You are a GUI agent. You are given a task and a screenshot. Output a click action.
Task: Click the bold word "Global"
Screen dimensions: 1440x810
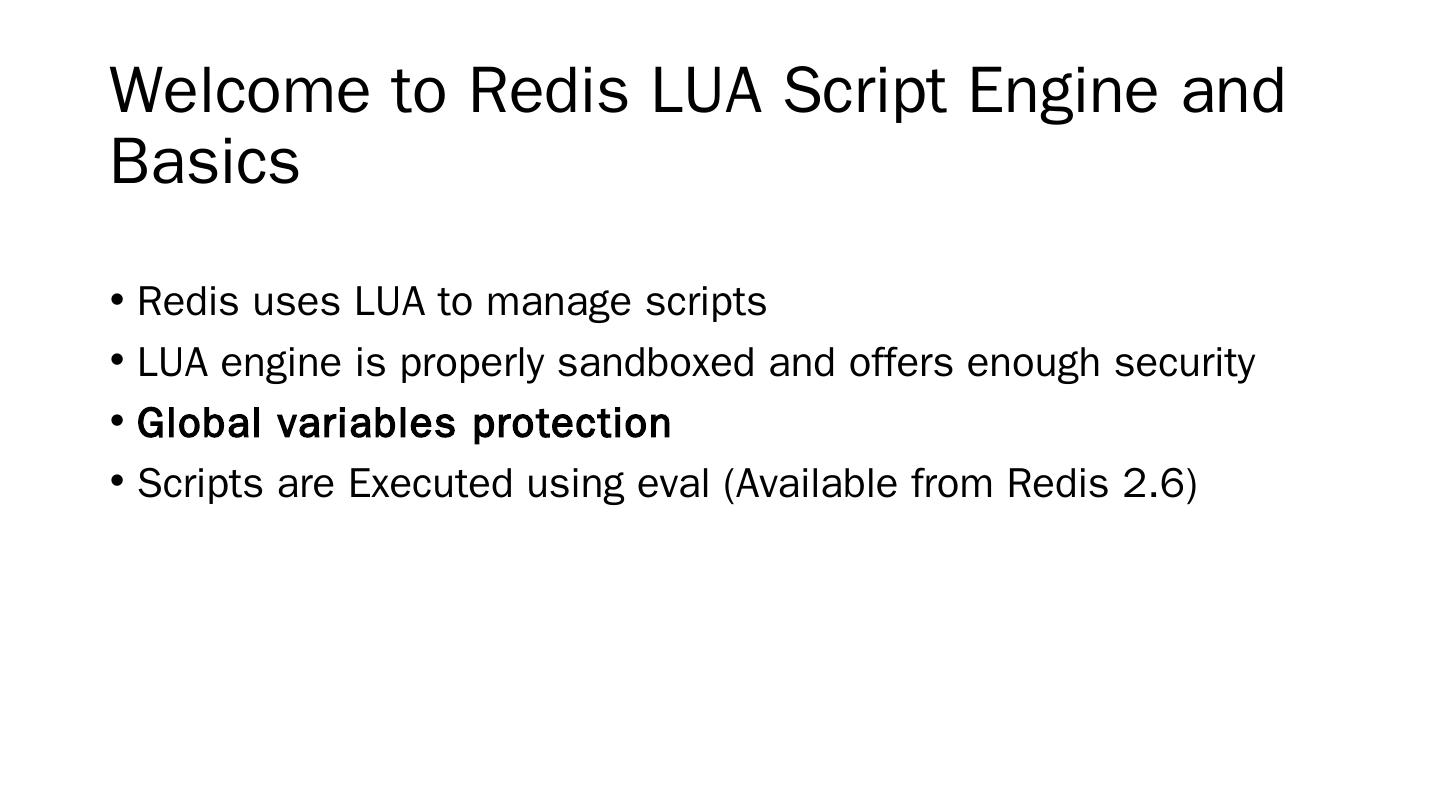[x=199, y=424]
